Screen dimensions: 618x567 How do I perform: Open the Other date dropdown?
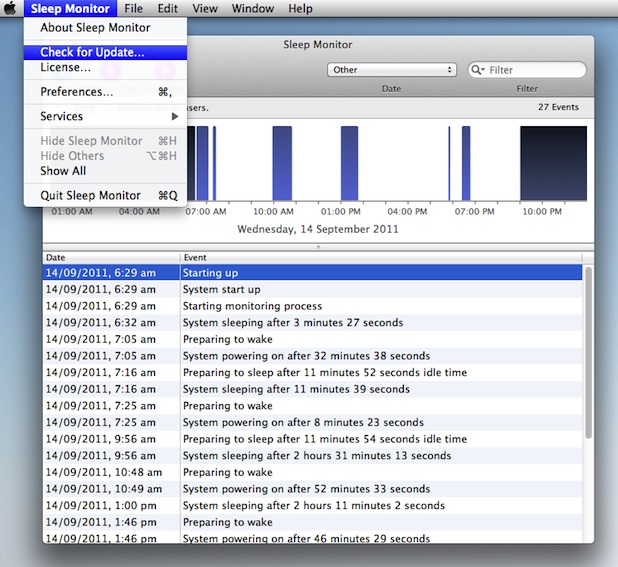(392, 70)
